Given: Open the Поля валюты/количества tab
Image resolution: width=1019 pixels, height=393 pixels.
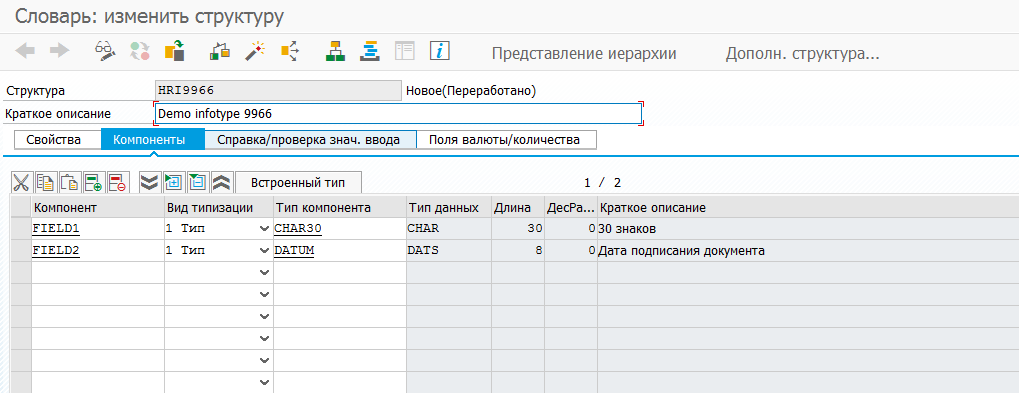Looking at the screenshot, I should tap(504, 140).
